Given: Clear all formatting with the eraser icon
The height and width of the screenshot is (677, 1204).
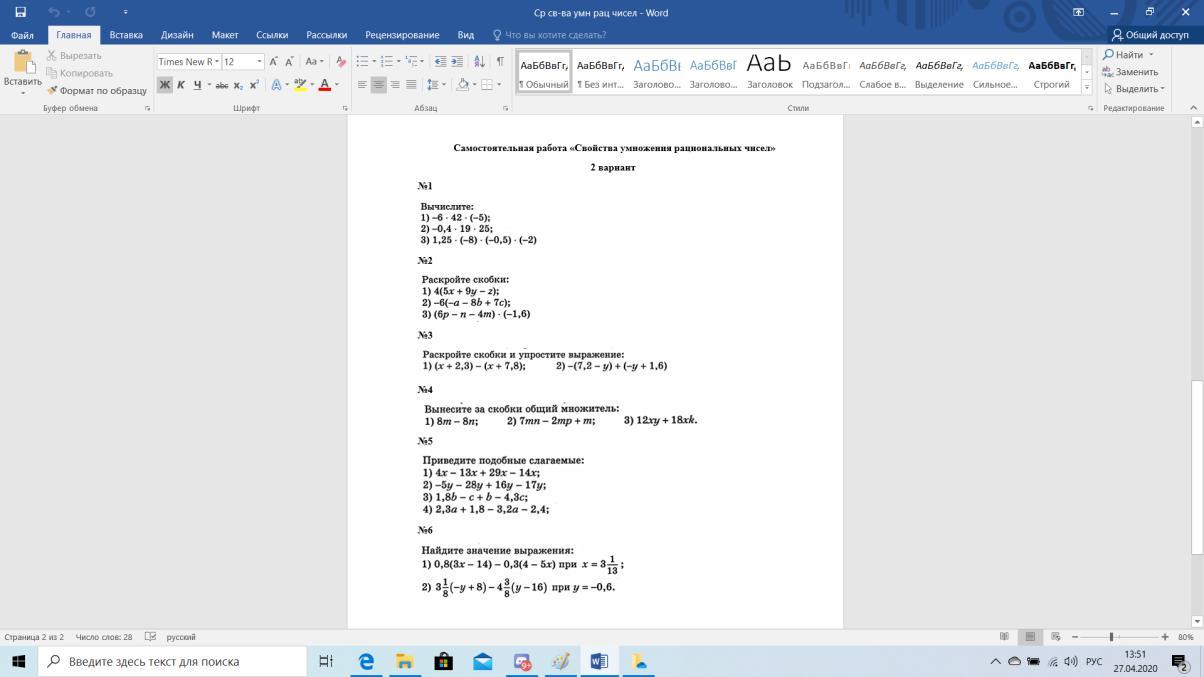Looking at the screenshot, I should 341,62.
